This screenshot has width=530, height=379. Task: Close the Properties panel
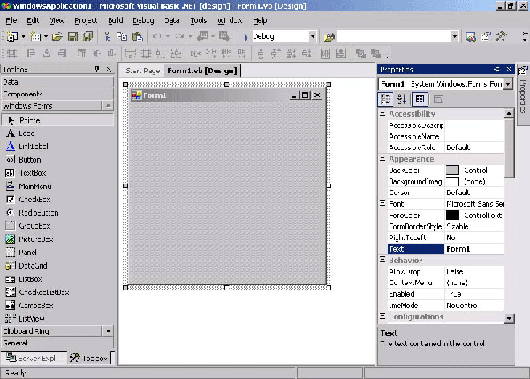509,69
